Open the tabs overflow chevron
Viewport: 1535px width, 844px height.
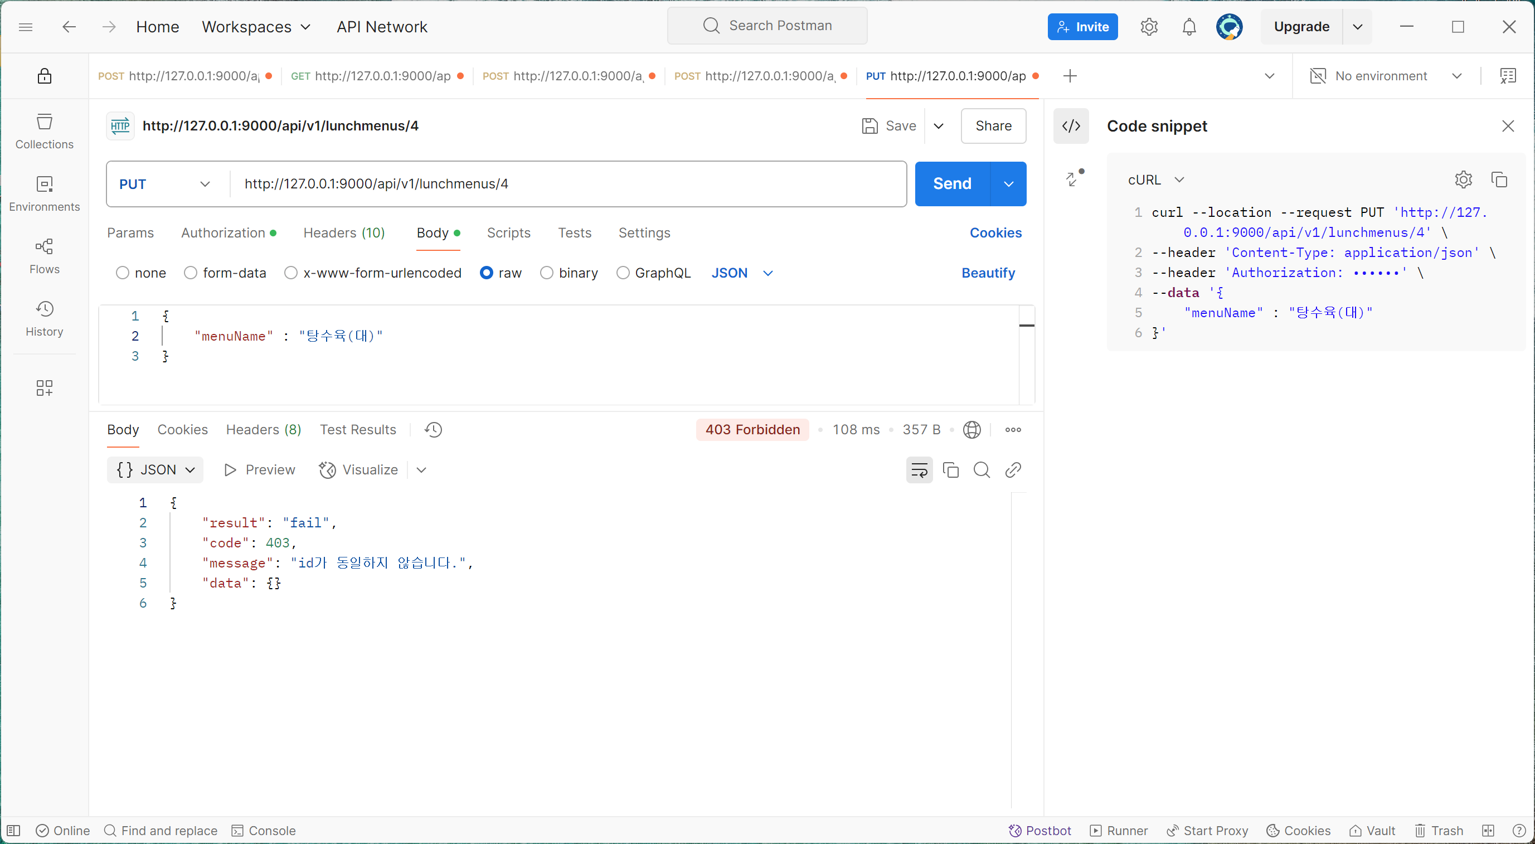click(1269, 76)
